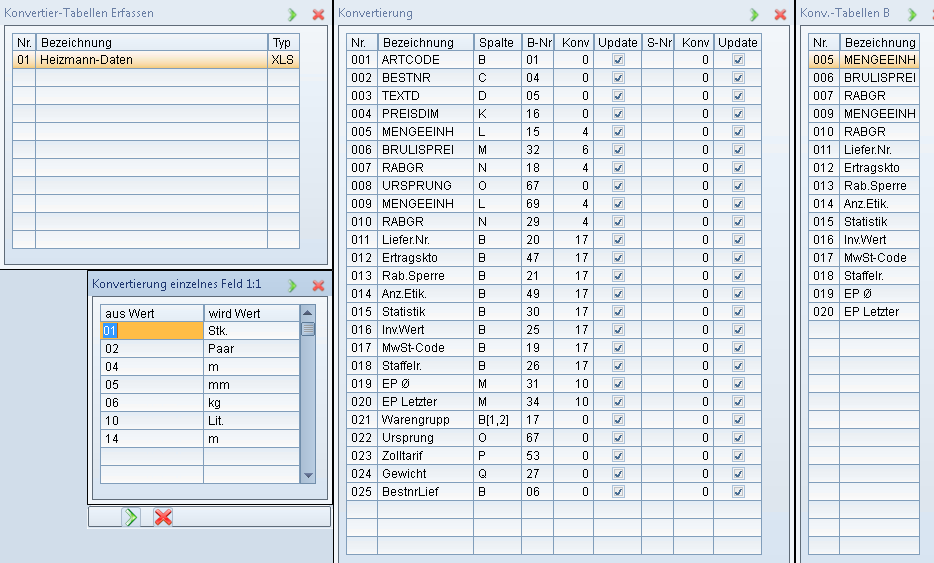Click the Spalte column header
934x563 pixels.
point(496,42)
